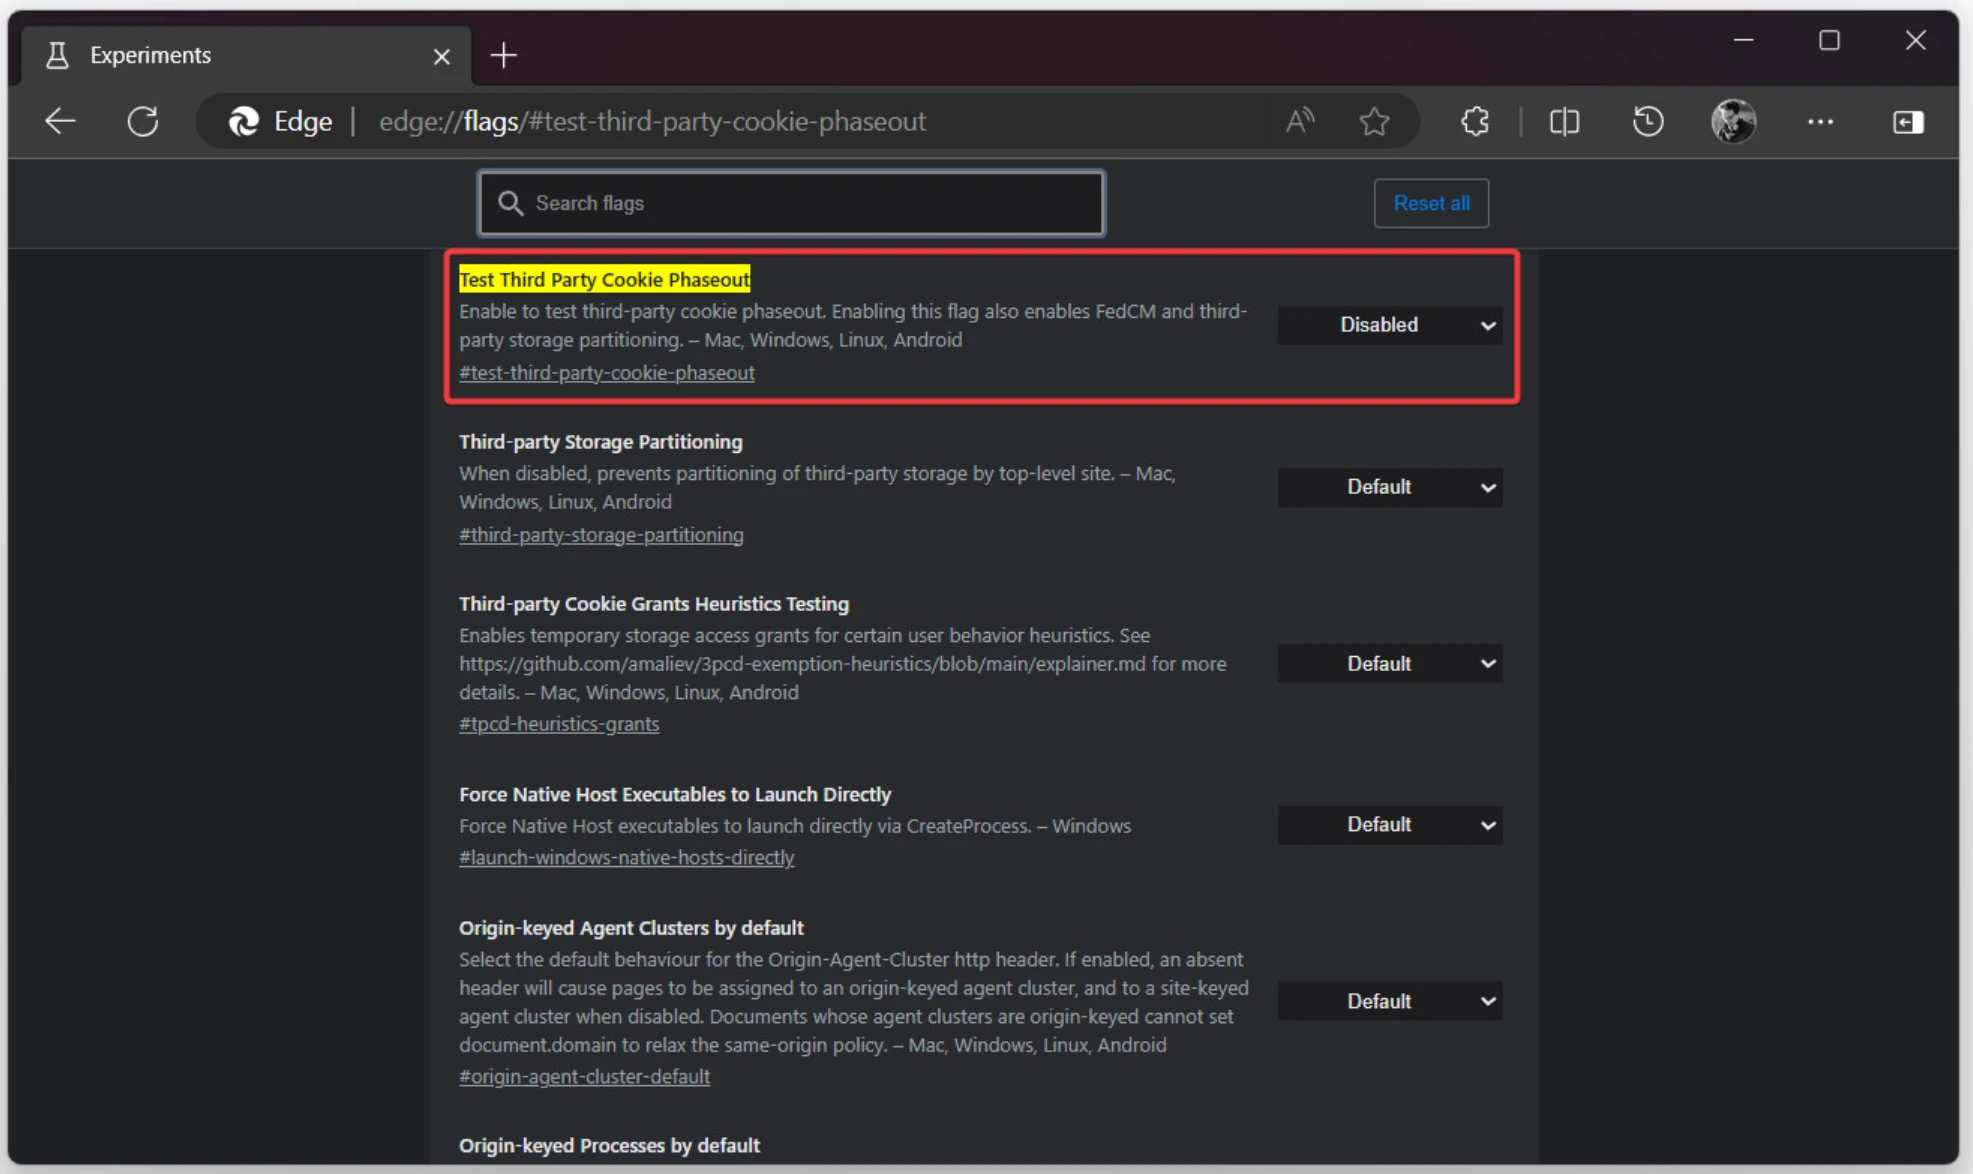
Task: Navigate back using the back arrow
Action: (x=59, y=121)
